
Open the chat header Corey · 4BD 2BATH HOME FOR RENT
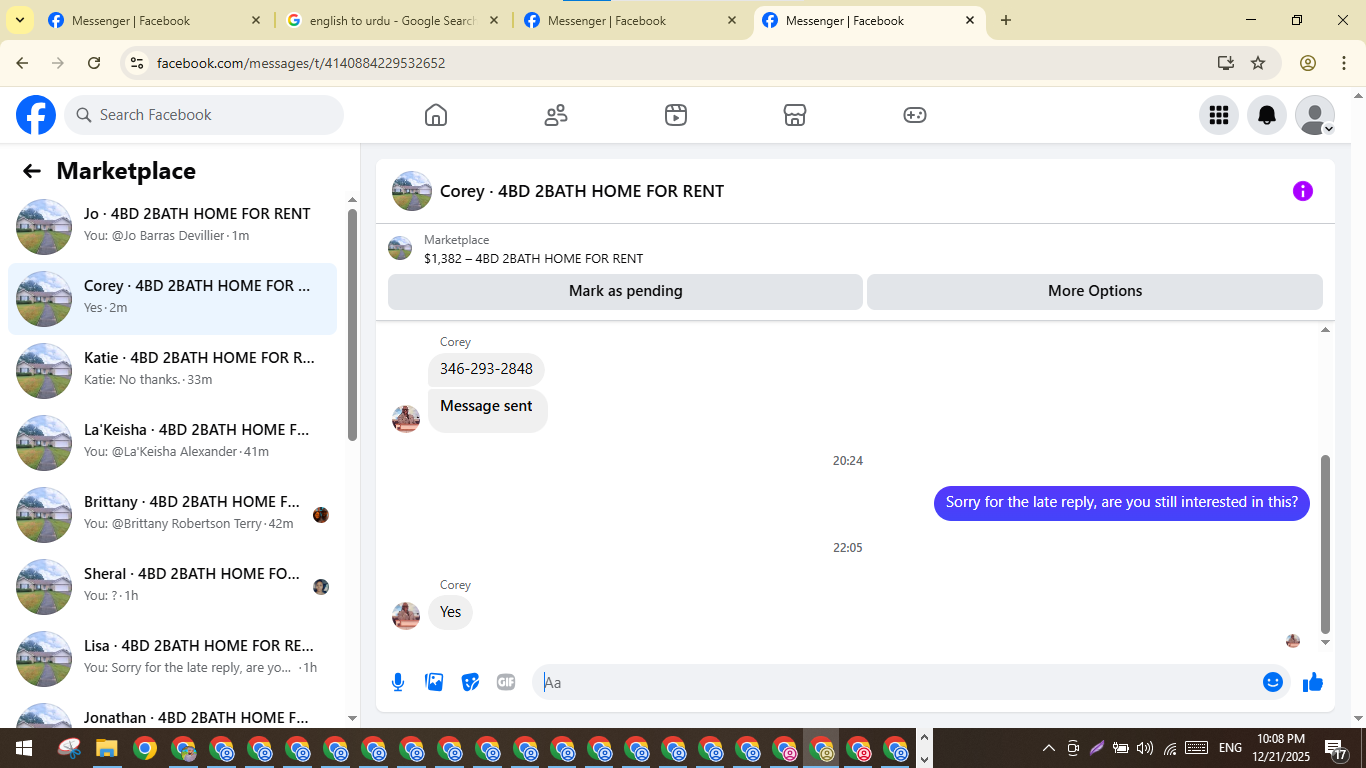[582, 191]
